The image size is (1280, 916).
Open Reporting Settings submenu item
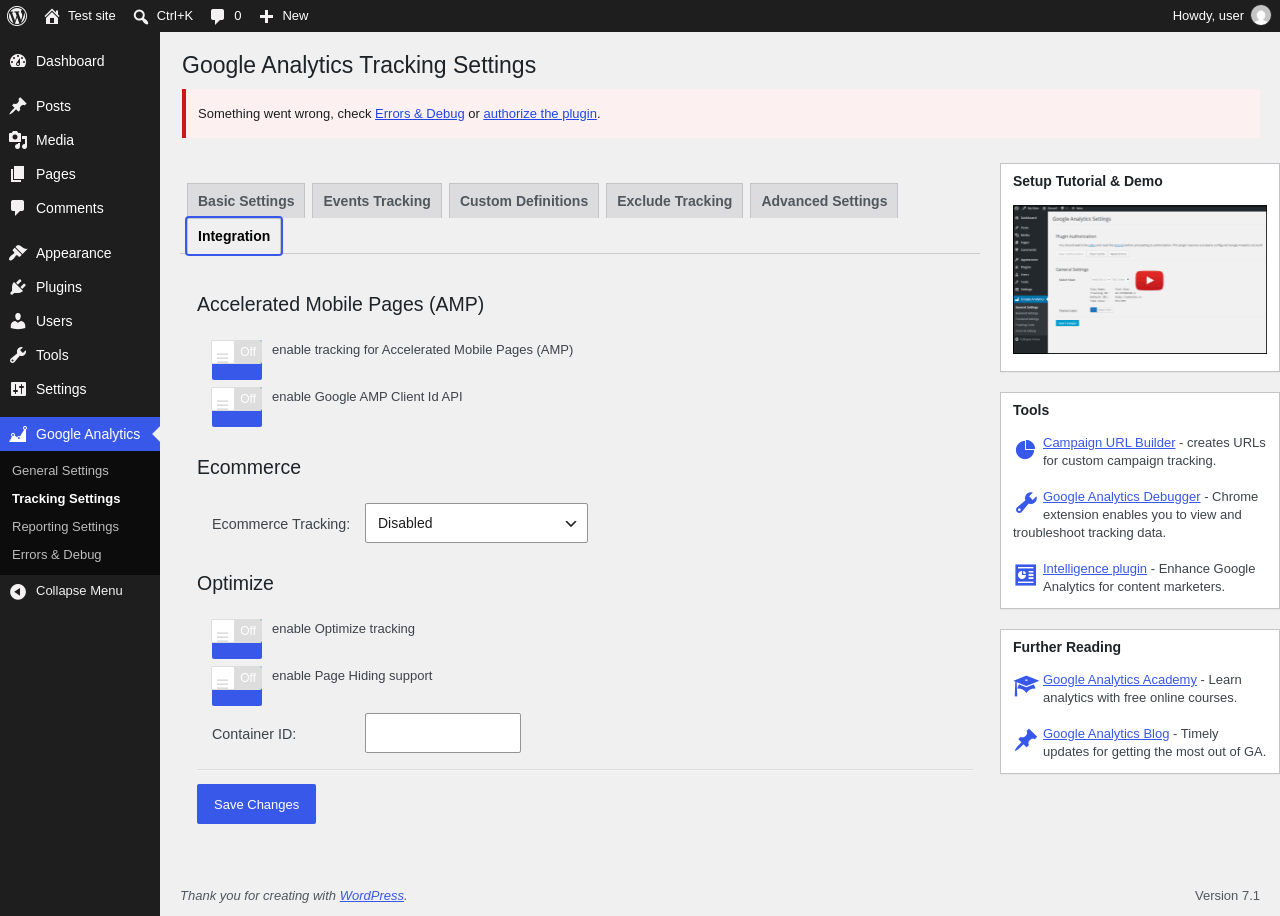click(65, 526)
